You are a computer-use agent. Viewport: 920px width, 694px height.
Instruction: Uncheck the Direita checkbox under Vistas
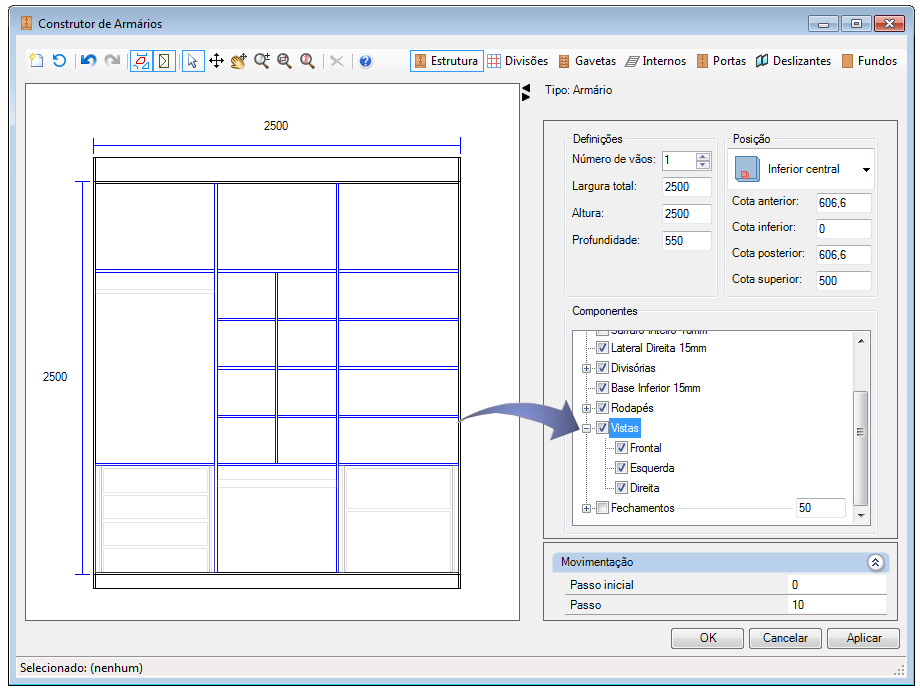coord(621,488)
